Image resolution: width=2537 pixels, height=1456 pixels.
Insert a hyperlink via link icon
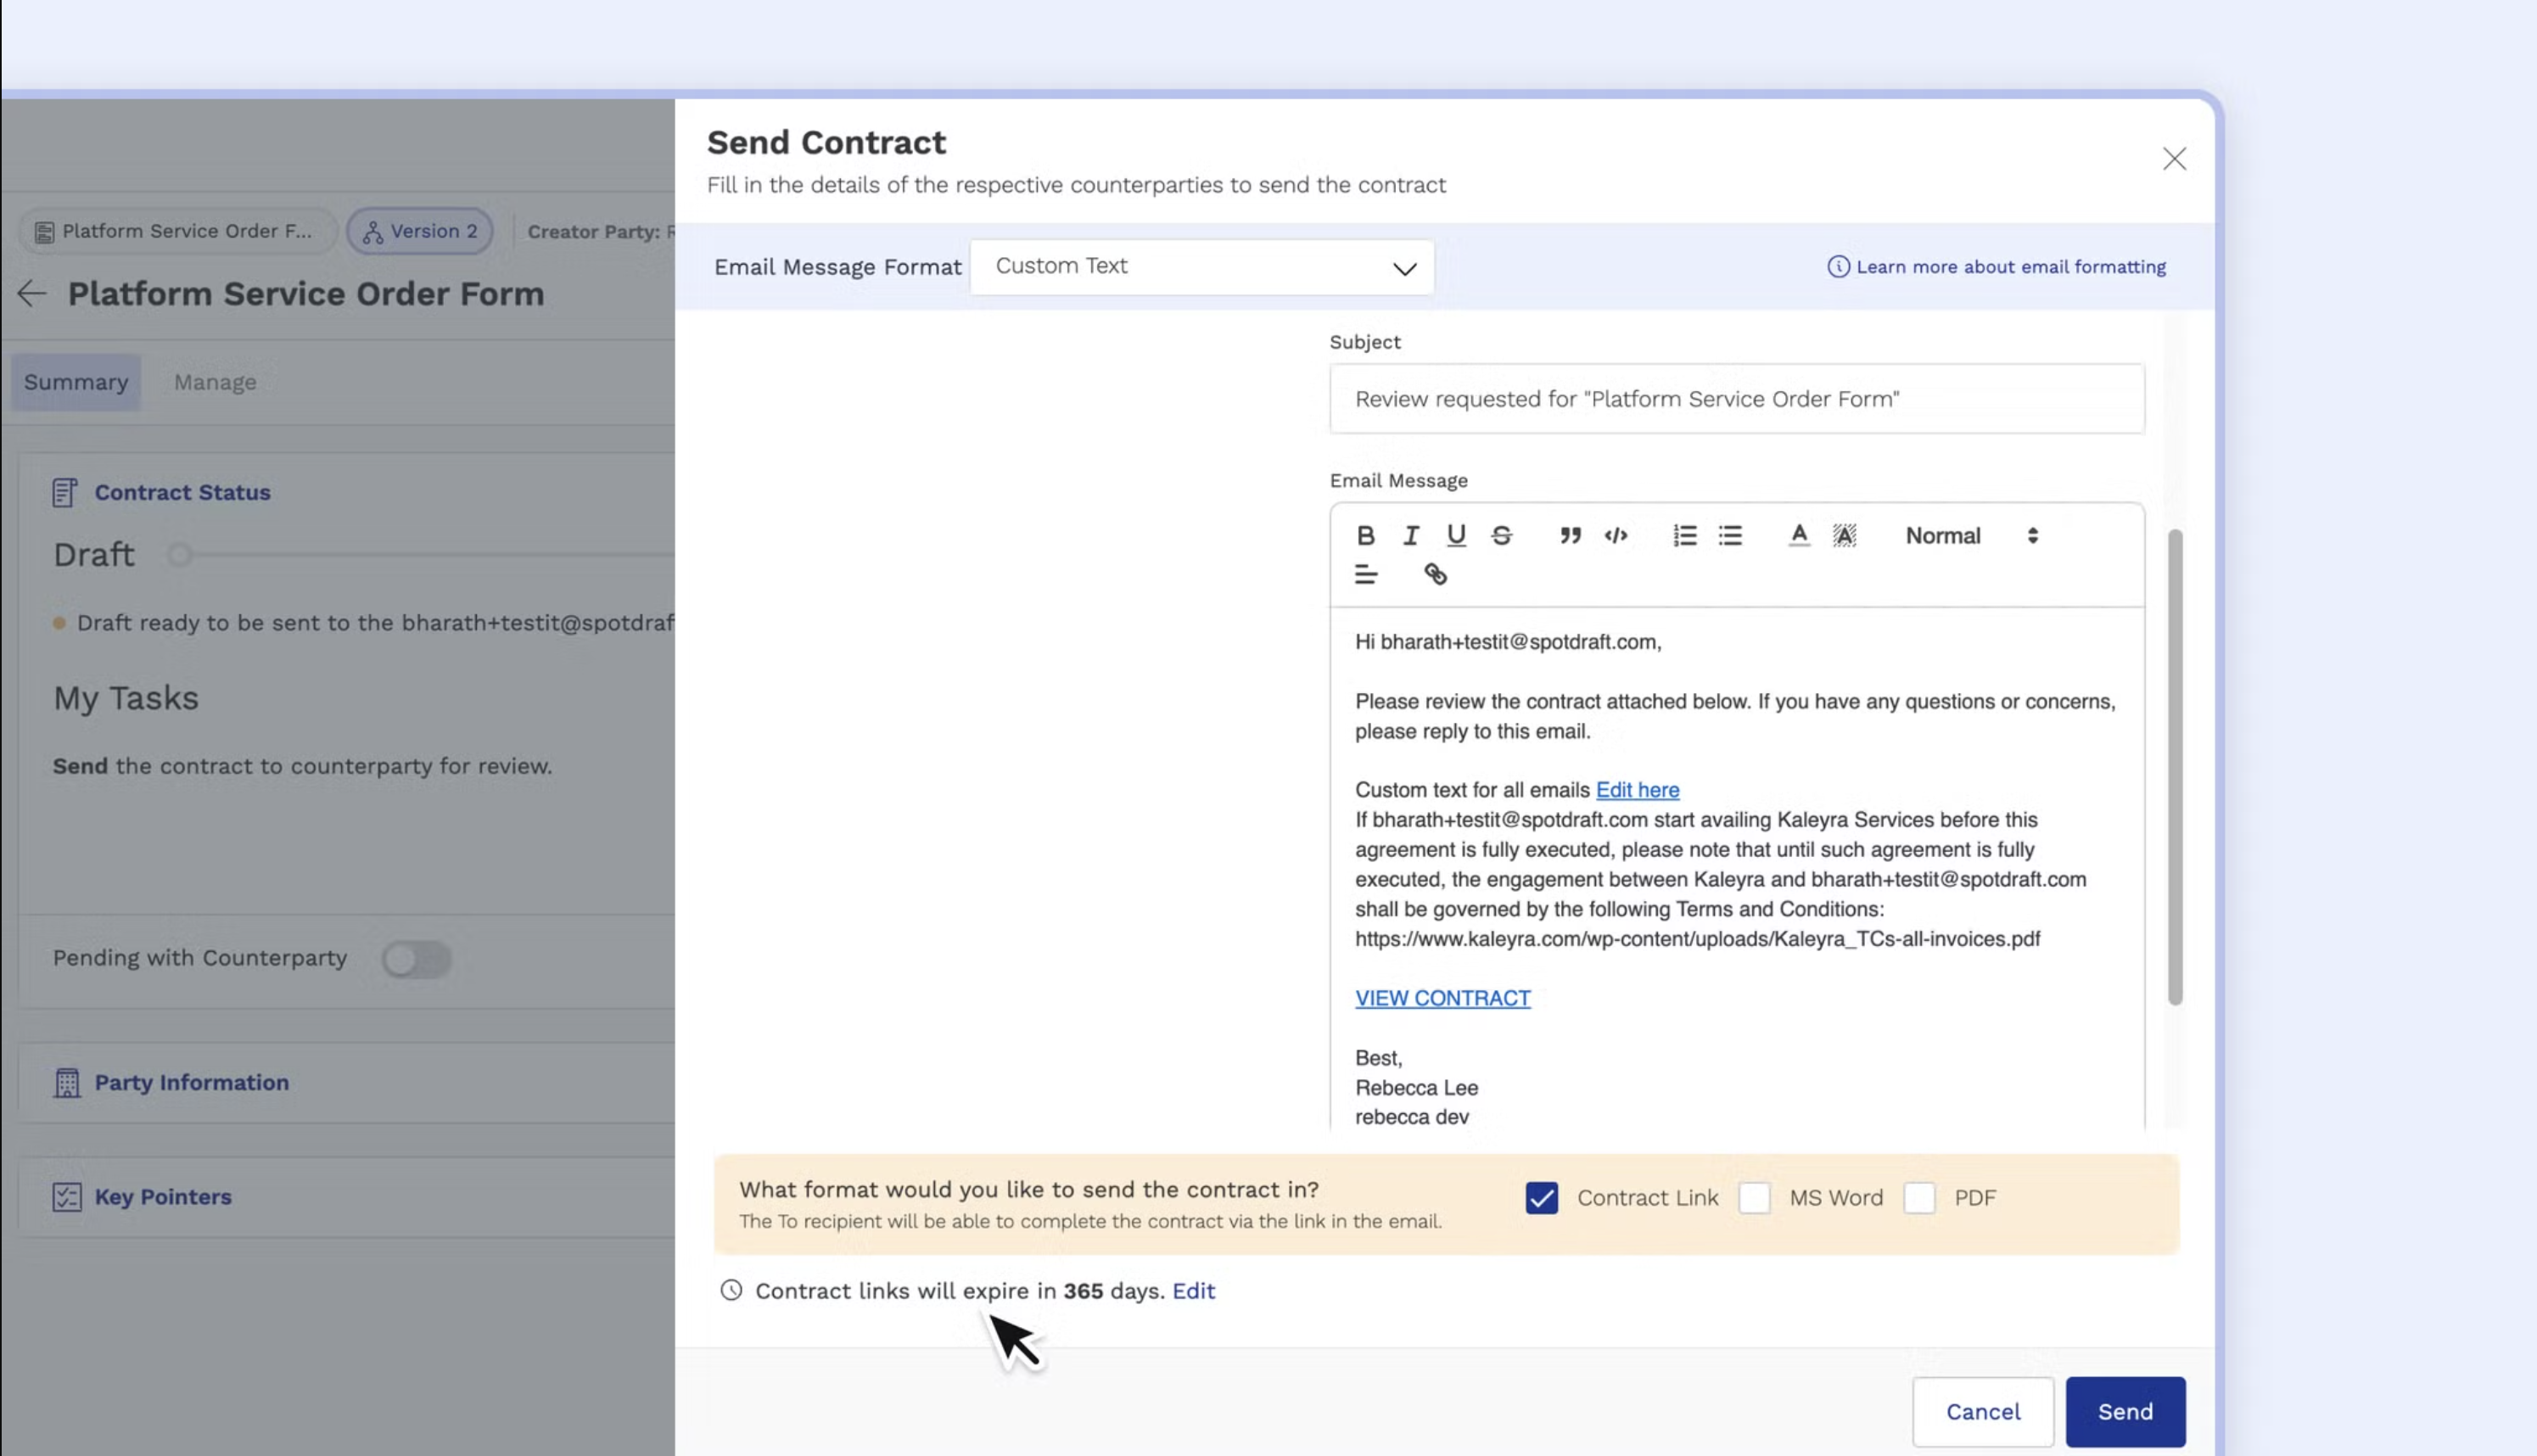[x=1435, y=574]
